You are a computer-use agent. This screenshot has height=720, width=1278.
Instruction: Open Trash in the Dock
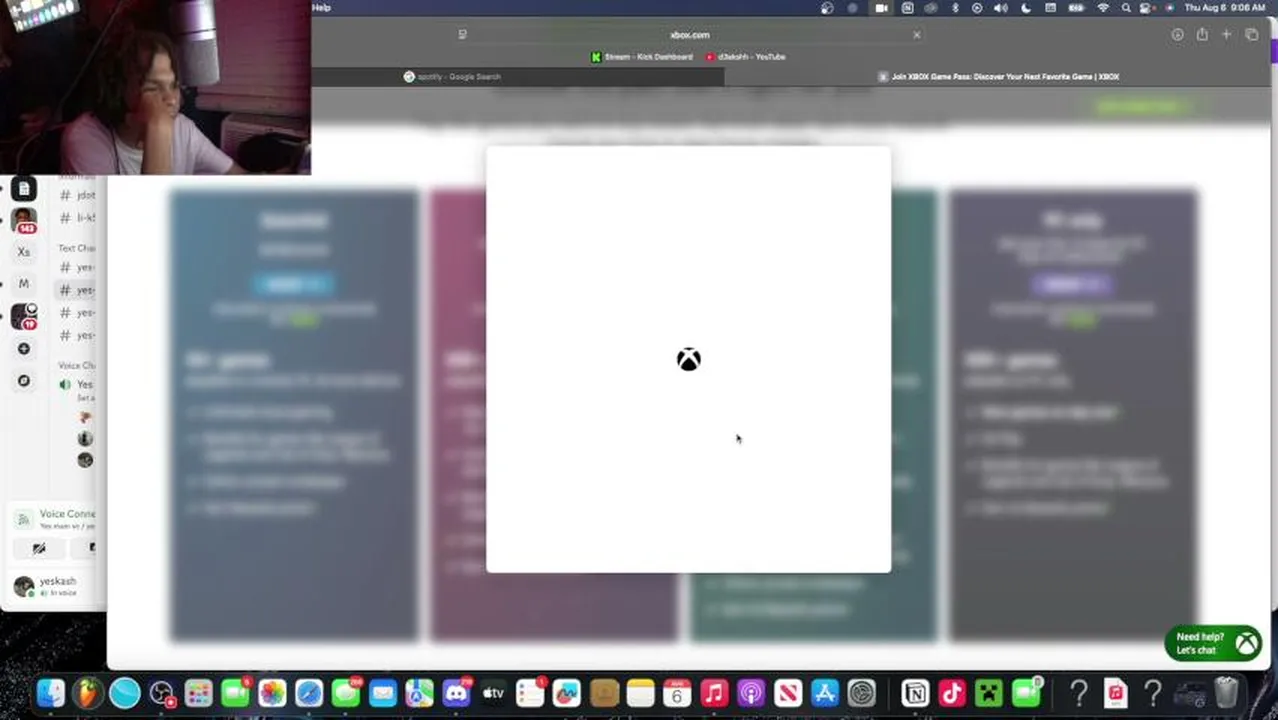pos(1227,693)
